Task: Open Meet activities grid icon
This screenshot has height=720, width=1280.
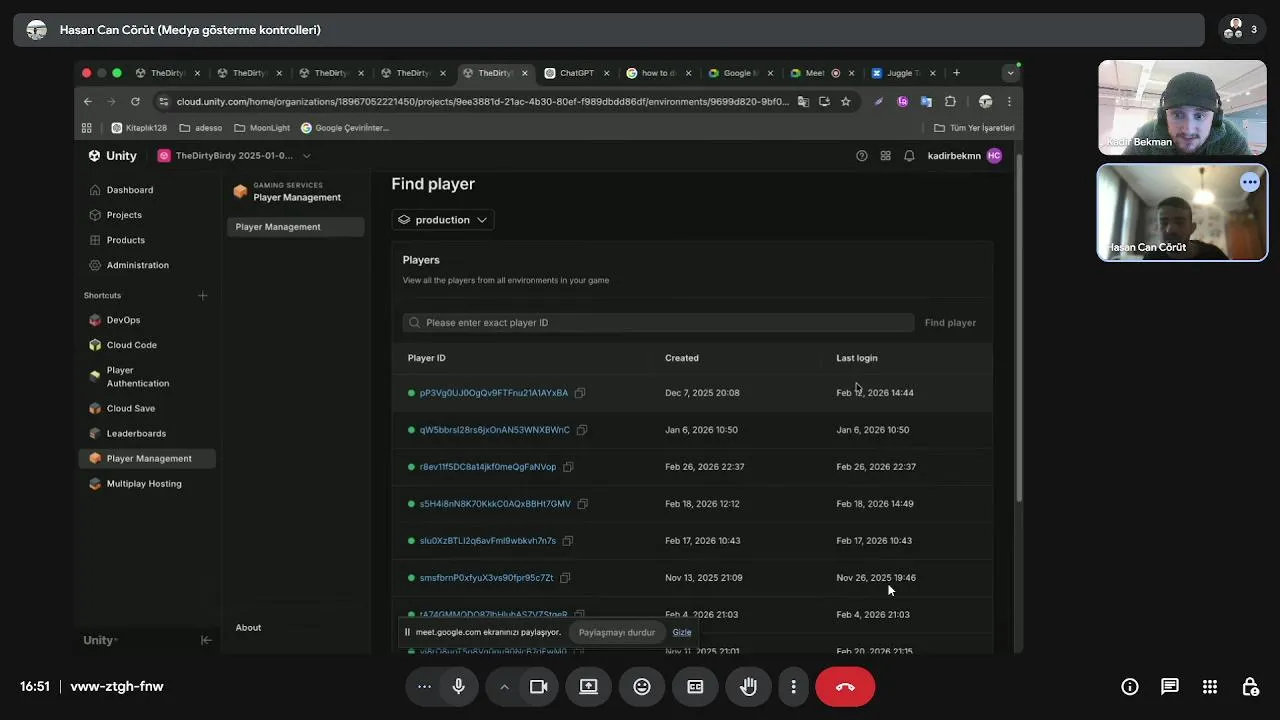Action: 1210,686
